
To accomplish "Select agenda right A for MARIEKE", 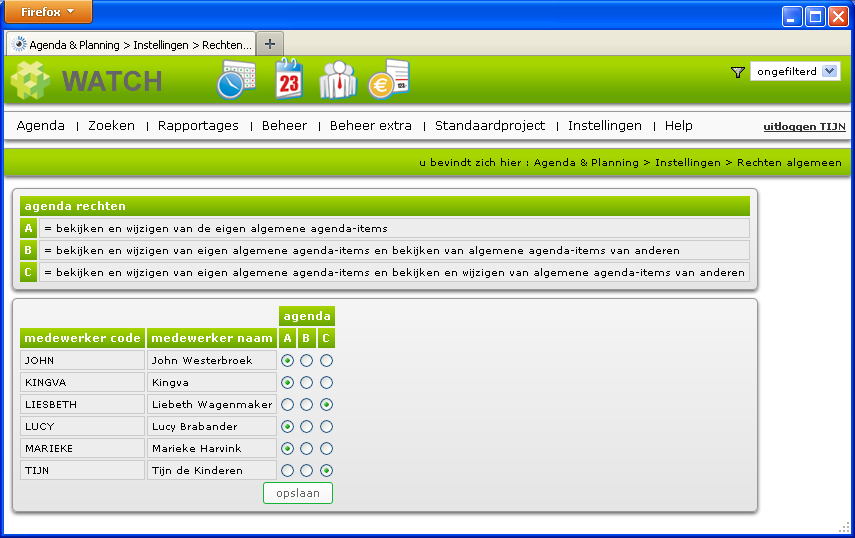I will [x=287, y=449].
